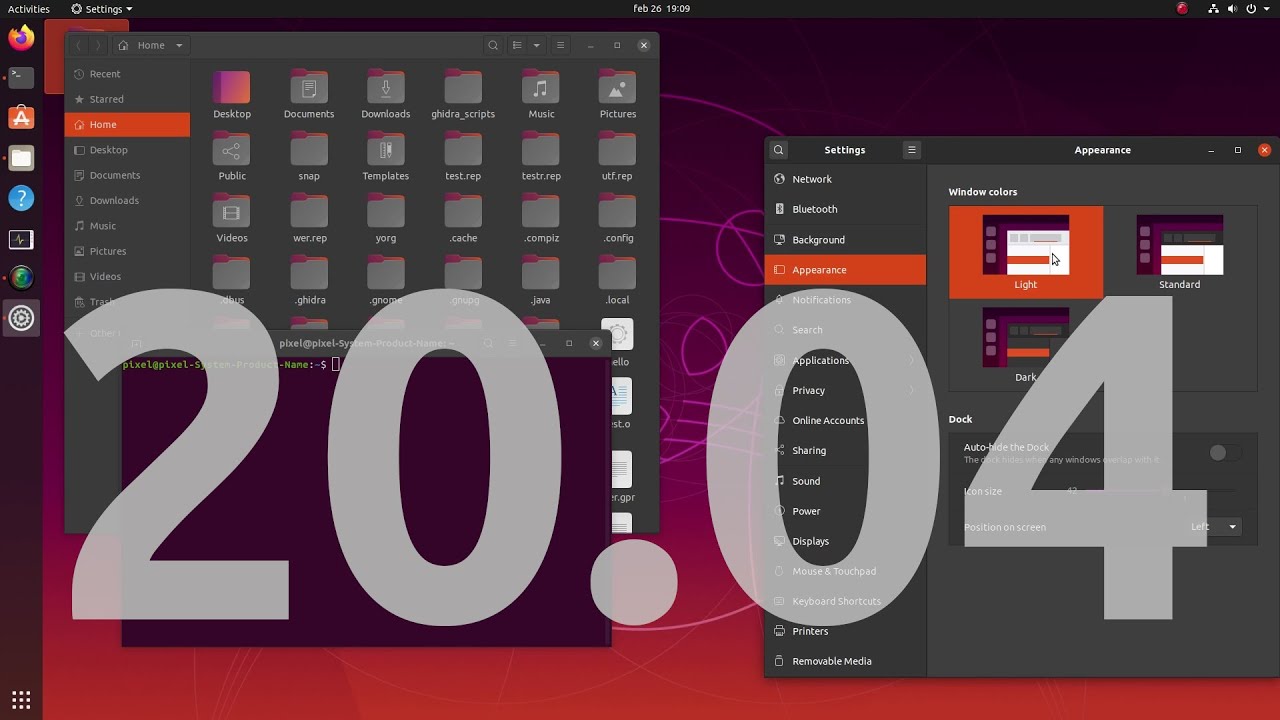Image resolution: width=1280 pixels, height=720 pixels.
Task: Select the wer.rep file
Action: pyautogui.click(x=309, y=219)
